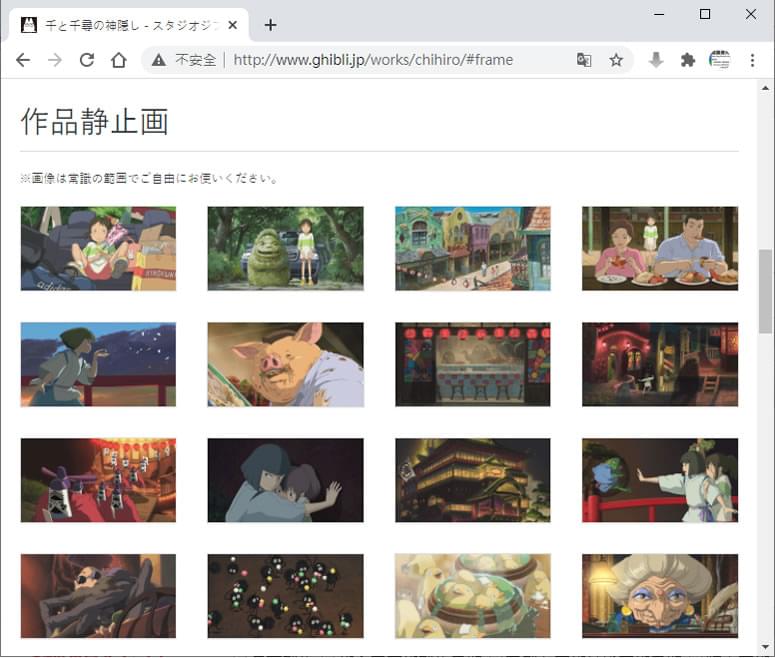
Task: Open still of Kamaji boiler man
Action: click(98, 596)
